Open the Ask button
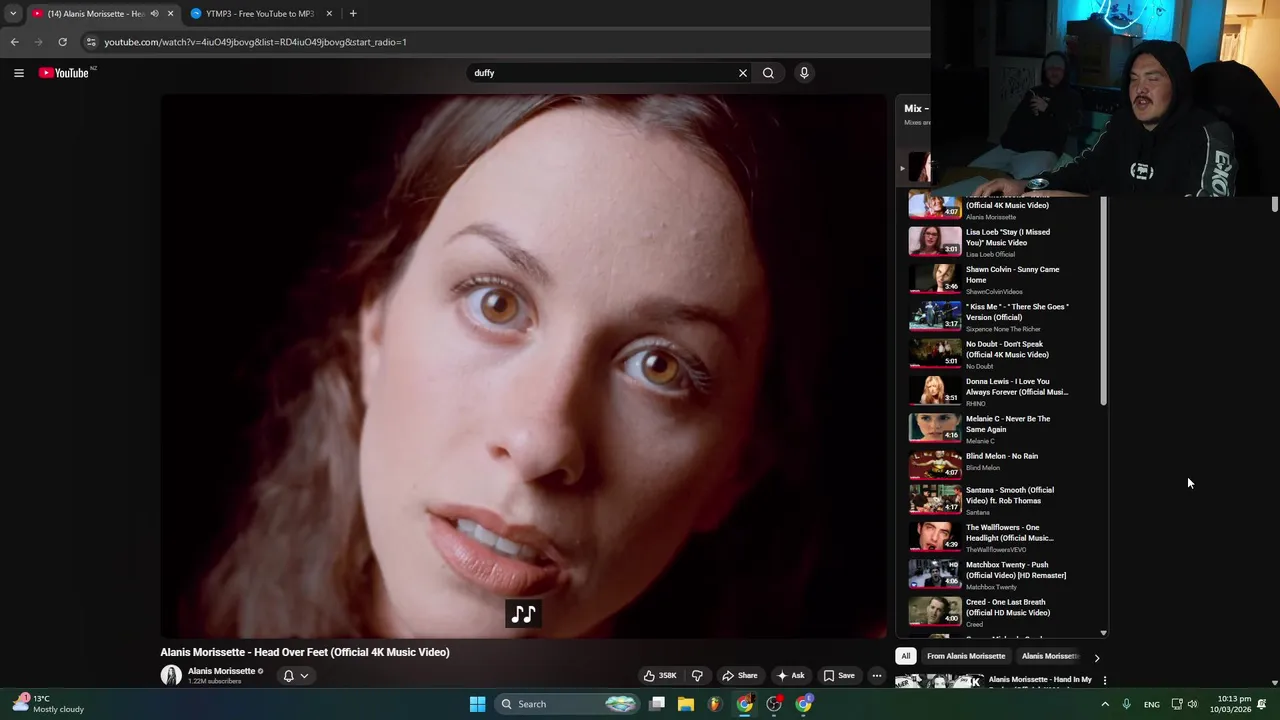1280x720 pixels. (790, 676)
